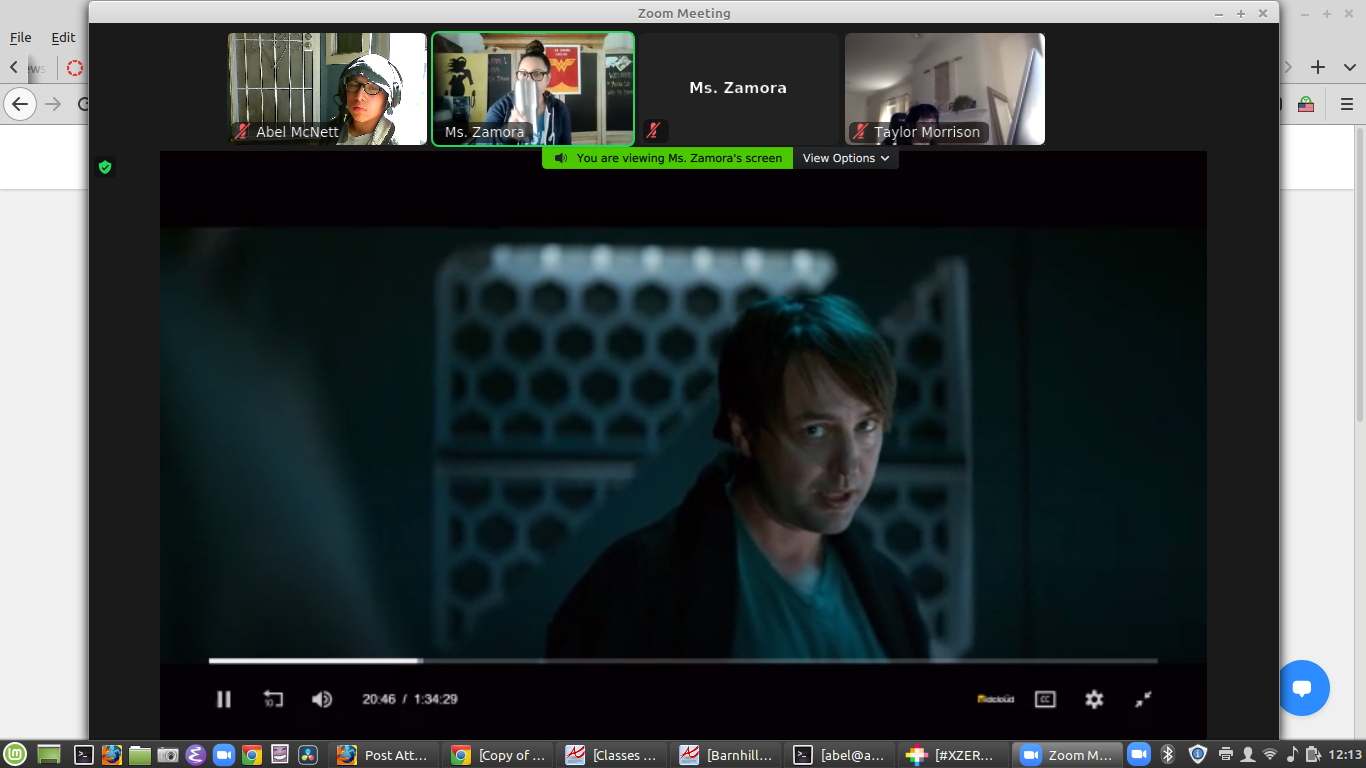Show the desktop from the taskbar
Screen dimensions: 1366x768
tap(48, 755)
